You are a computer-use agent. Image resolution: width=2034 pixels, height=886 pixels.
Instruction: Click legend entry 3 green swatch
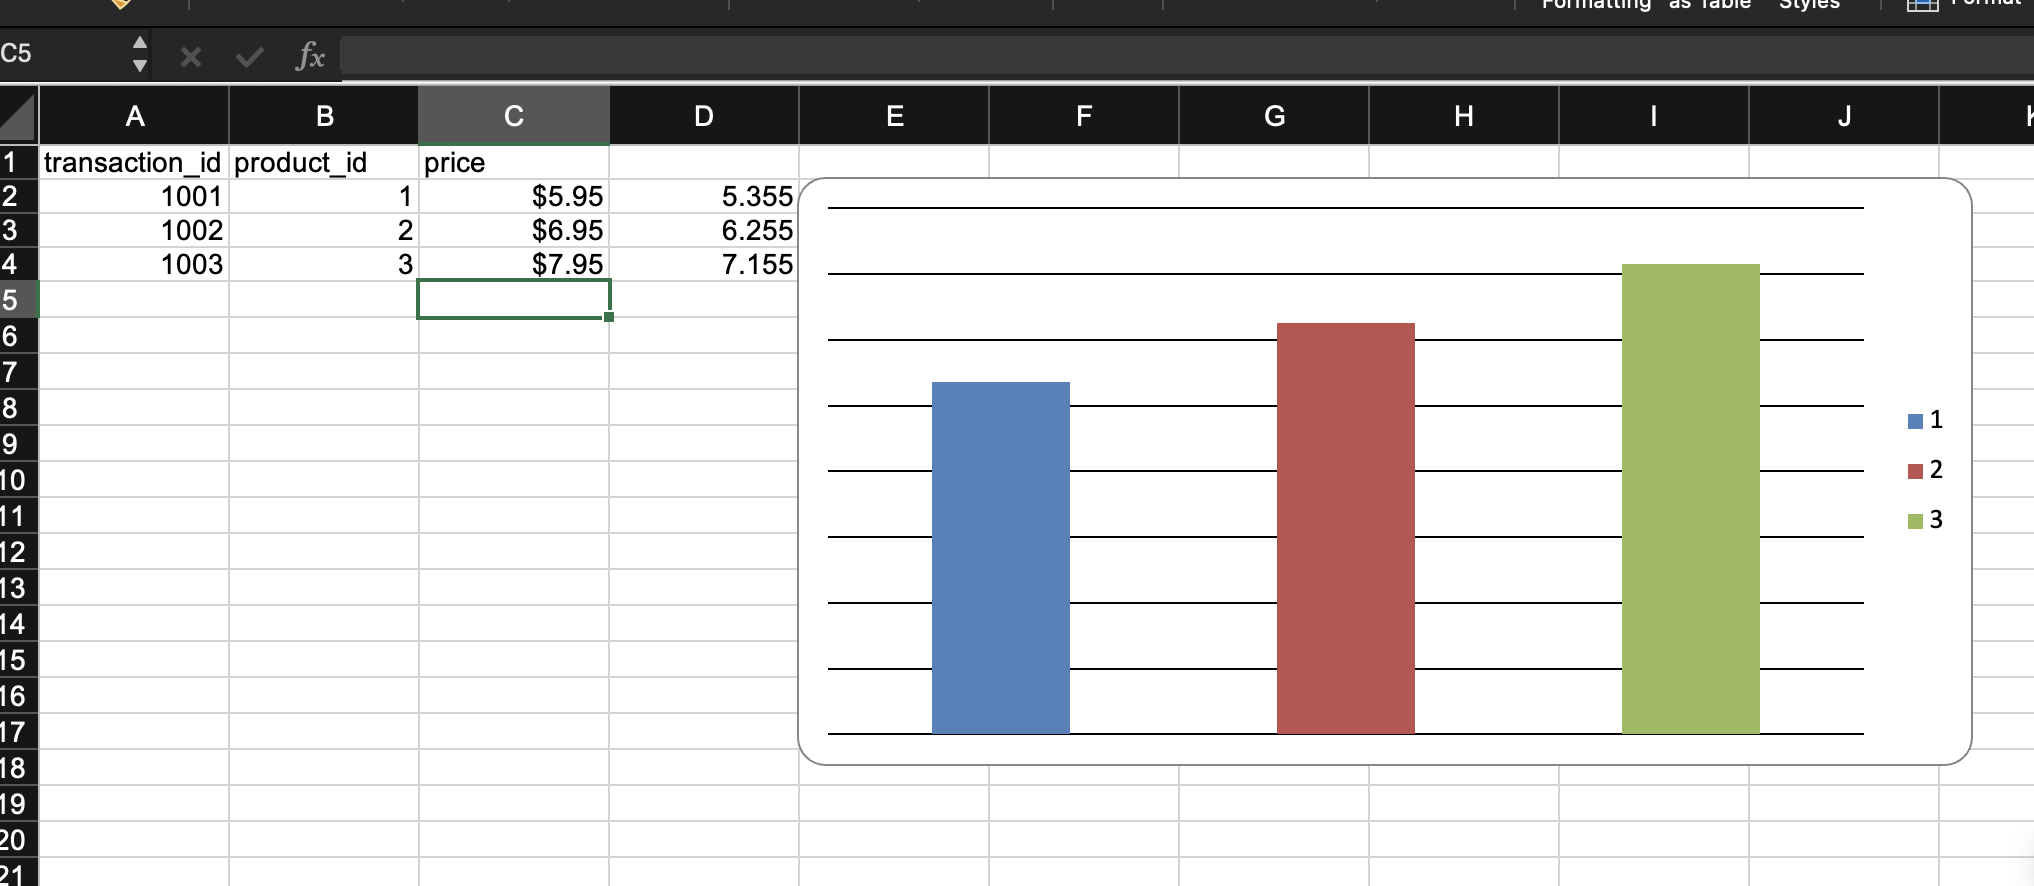coord(1915,521)
